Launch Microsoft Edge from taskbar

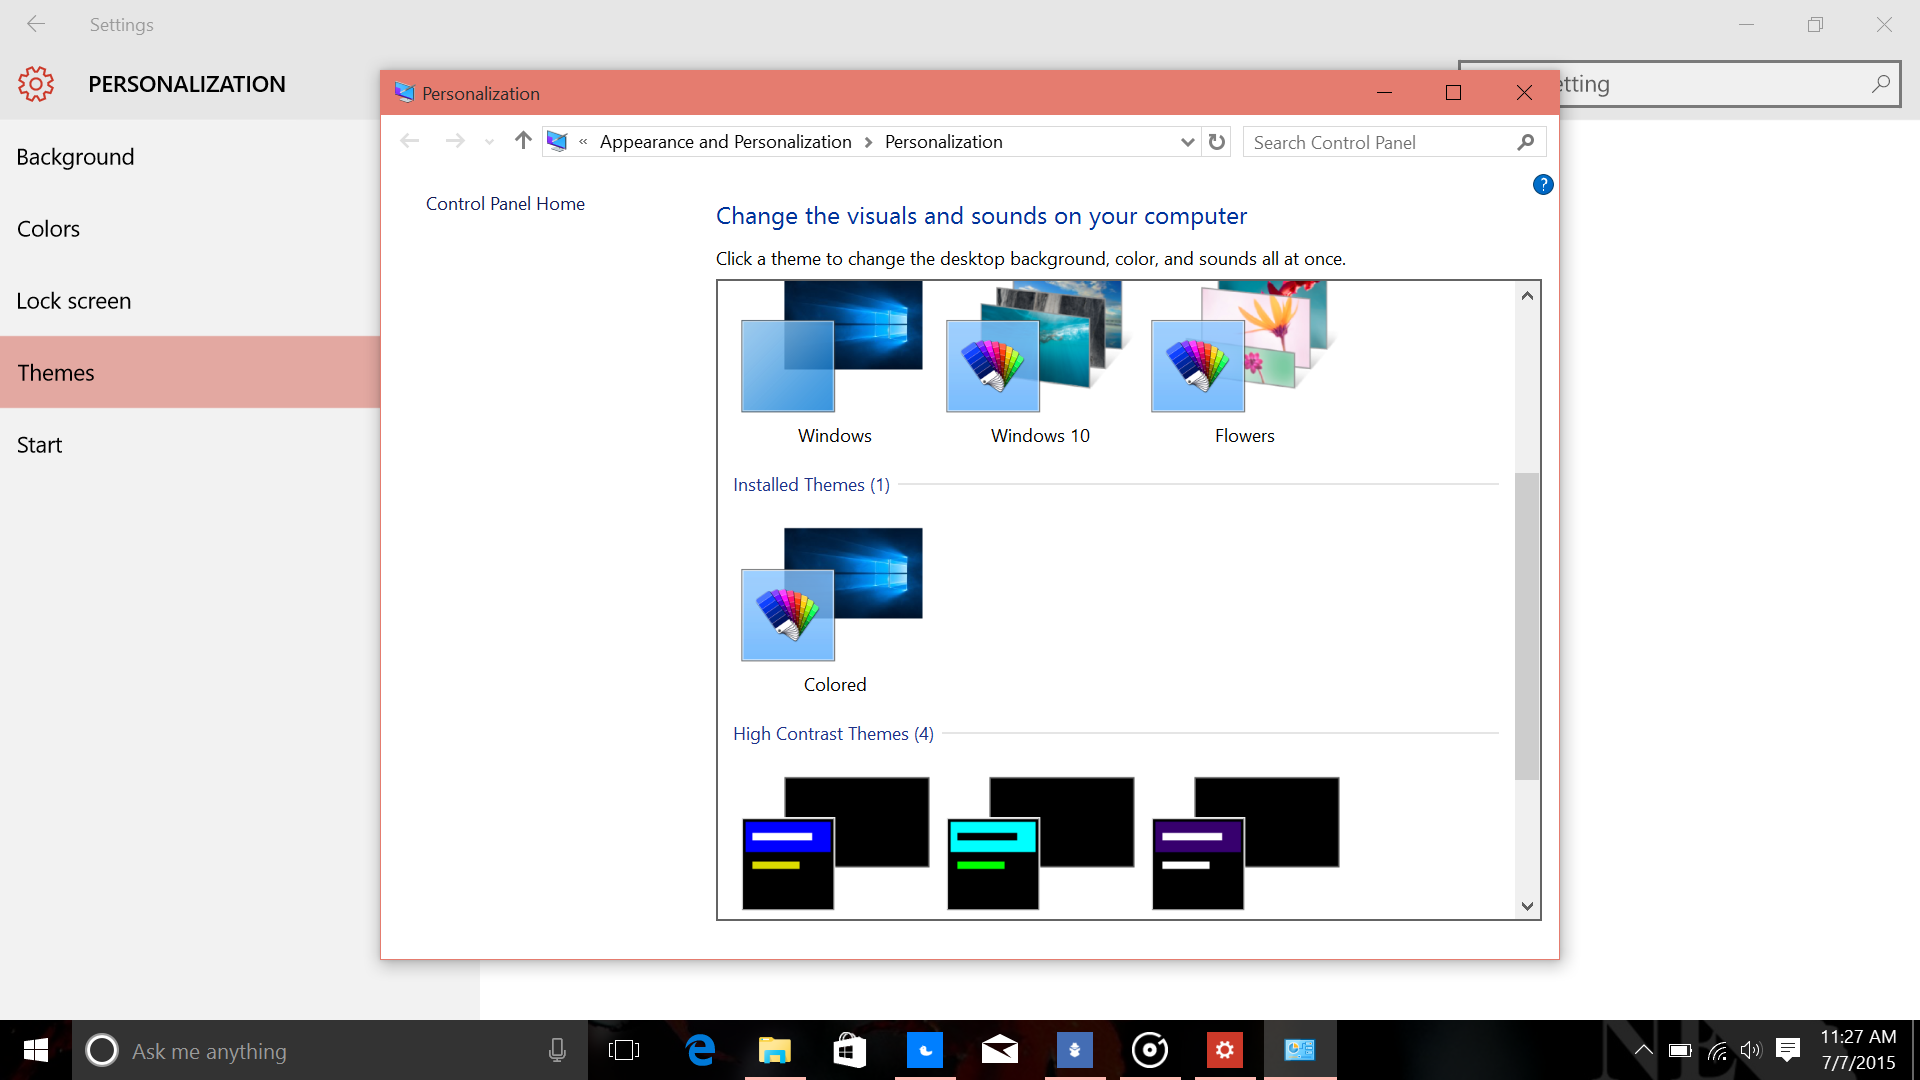tap(700, 1050)
